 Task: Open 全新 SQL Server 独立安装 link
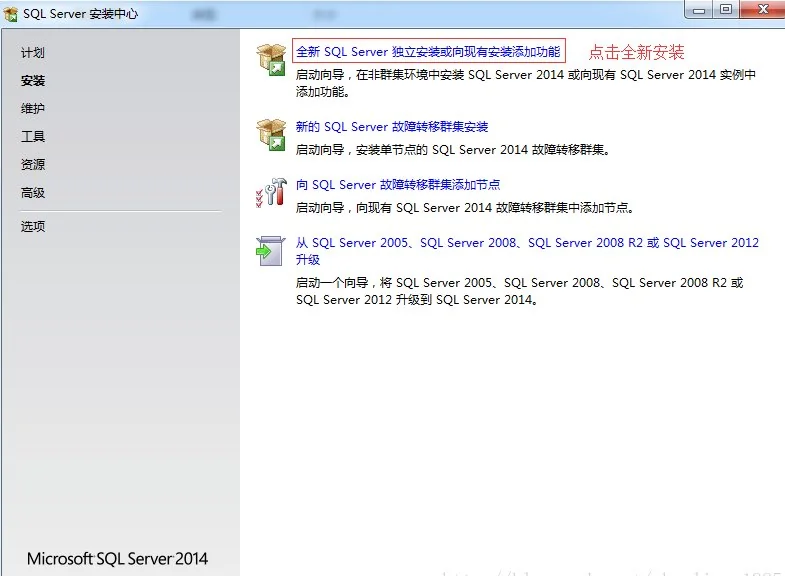point(428,51)
